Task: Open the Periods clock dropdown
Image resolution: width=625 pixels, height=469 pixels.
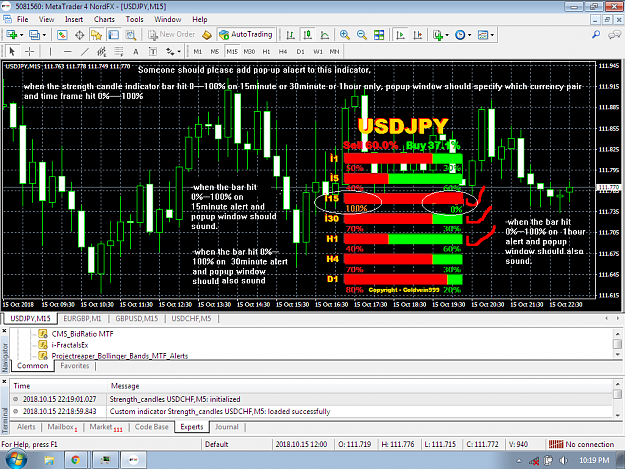Action: tap(463, 35)
